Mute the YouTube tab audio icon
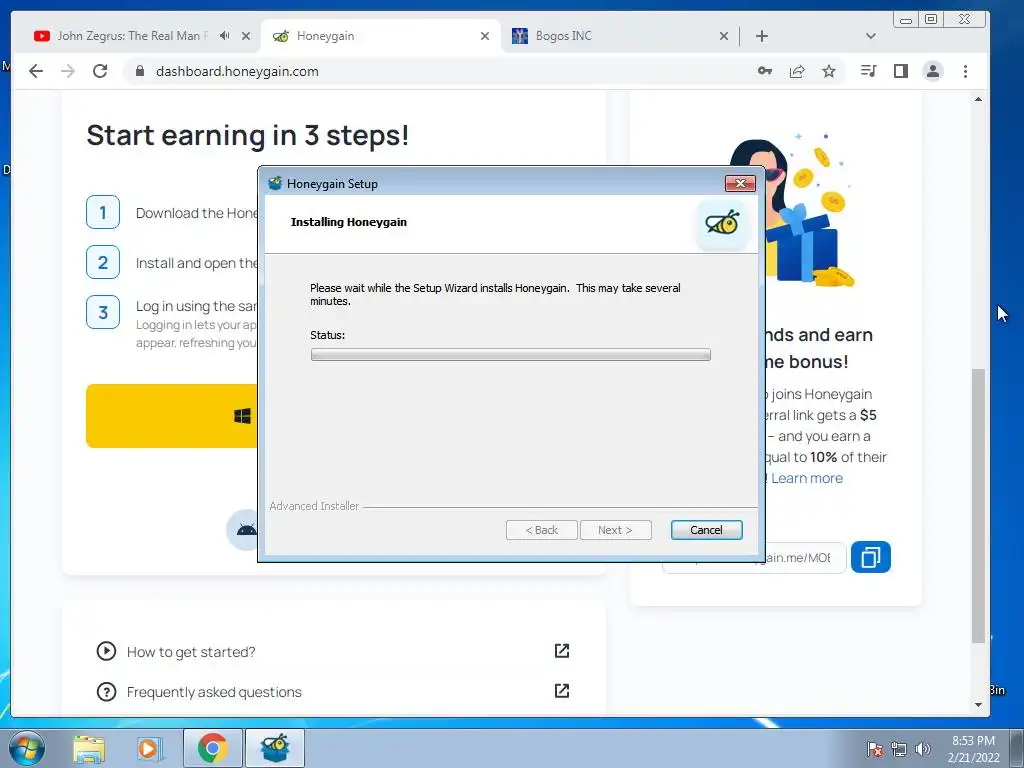Screen dimensions: 1024x768 [x=225, y=36]
